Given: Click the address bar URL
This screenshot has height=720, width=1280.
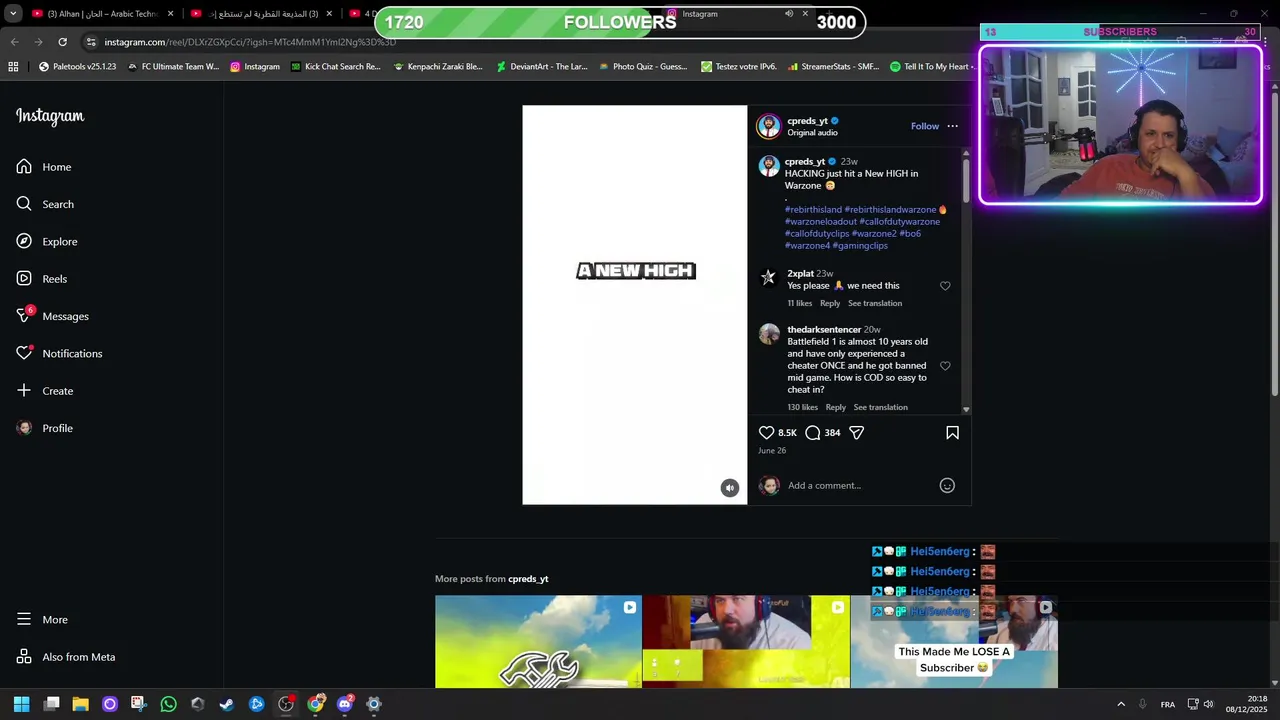Looking at the screenshot, I should (250, 42).
